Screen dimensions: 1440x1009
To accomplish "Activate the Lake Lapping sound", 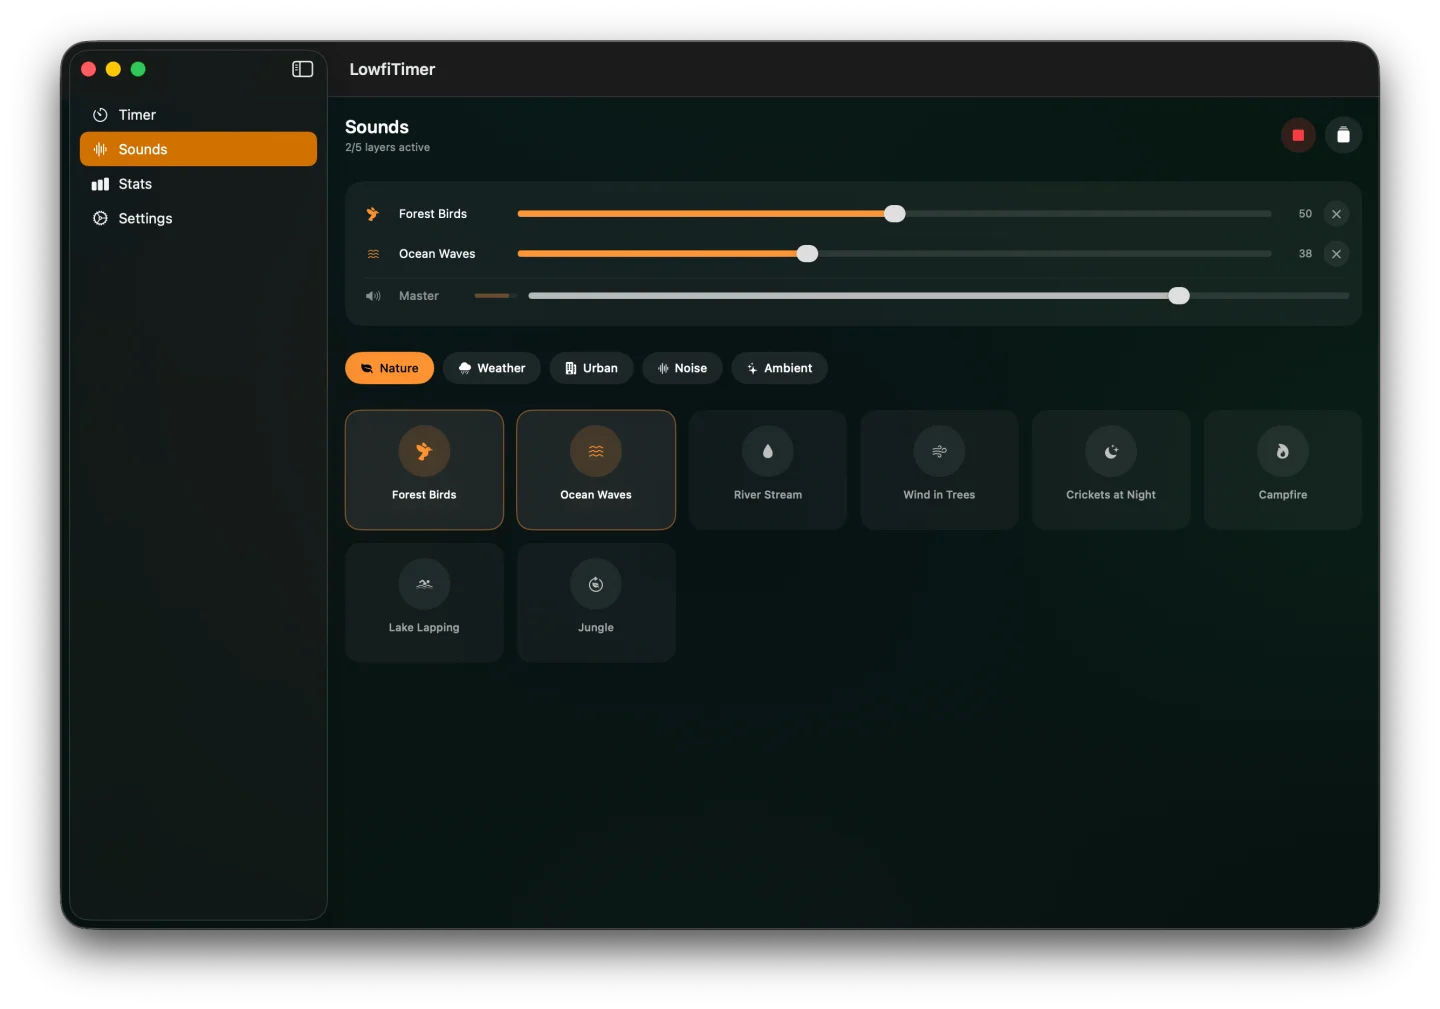I will coord(423,602).
